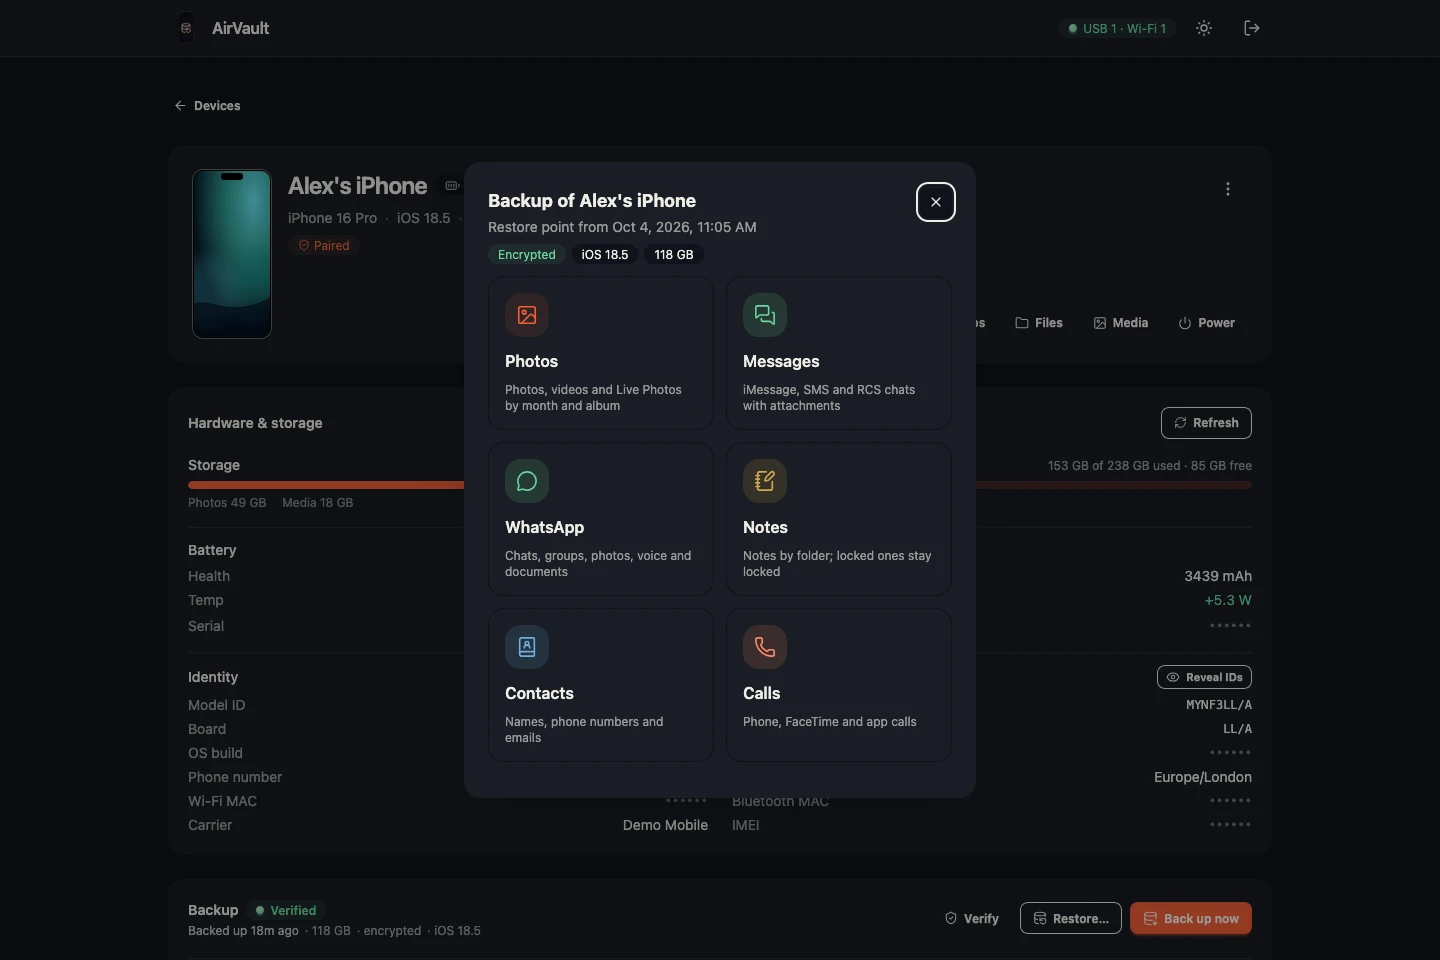Toggle Reveal IDs visibility
This screenshot has height=960, width=1440.
tap(1204, 677)
